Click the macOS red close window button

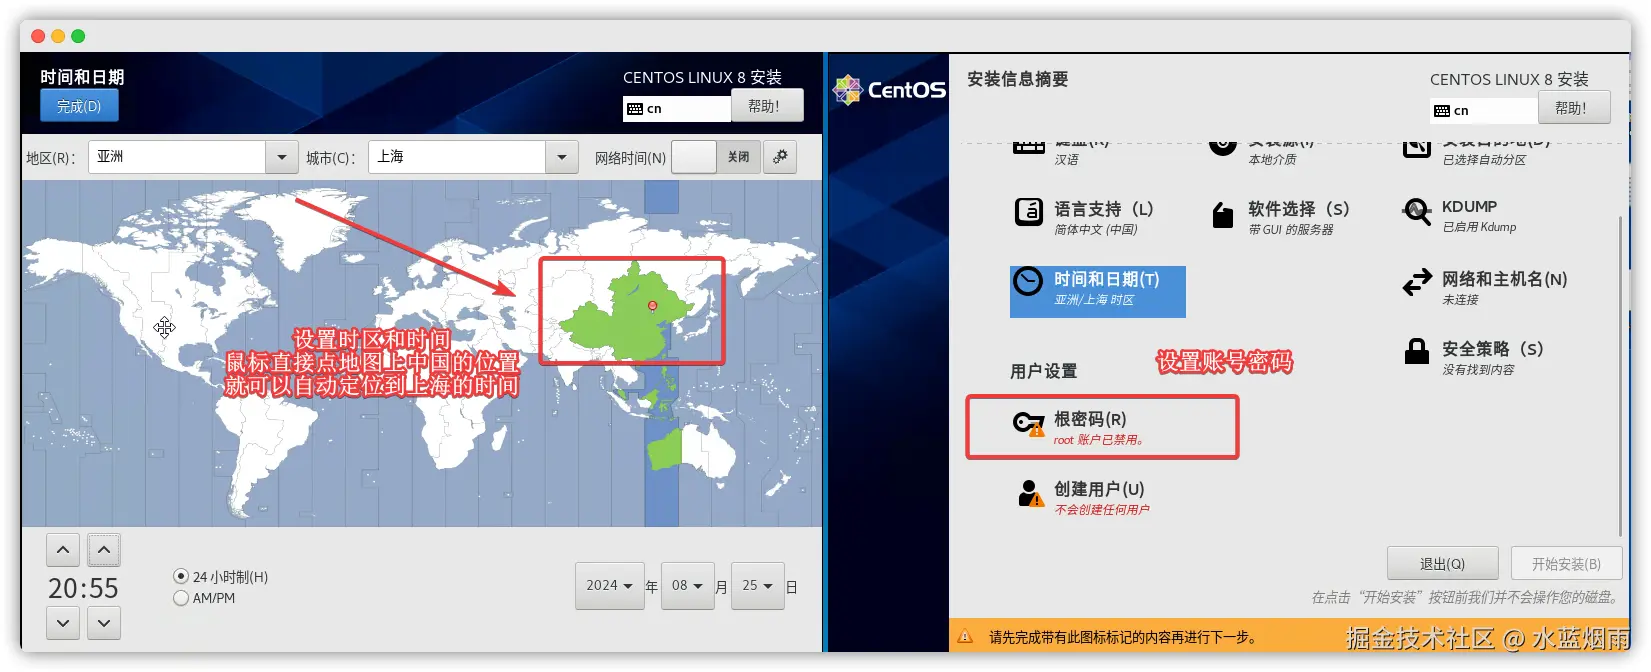(38, 36)
